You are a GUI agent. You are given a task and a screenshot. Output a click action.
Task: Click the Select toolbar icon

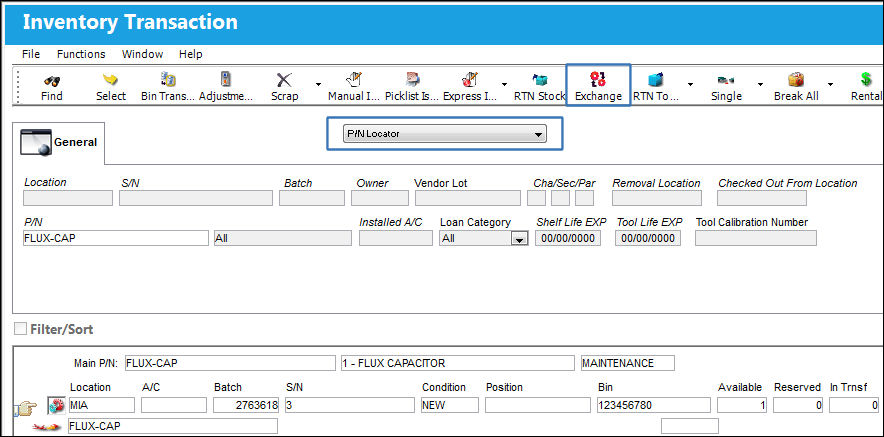coord(110,80)
